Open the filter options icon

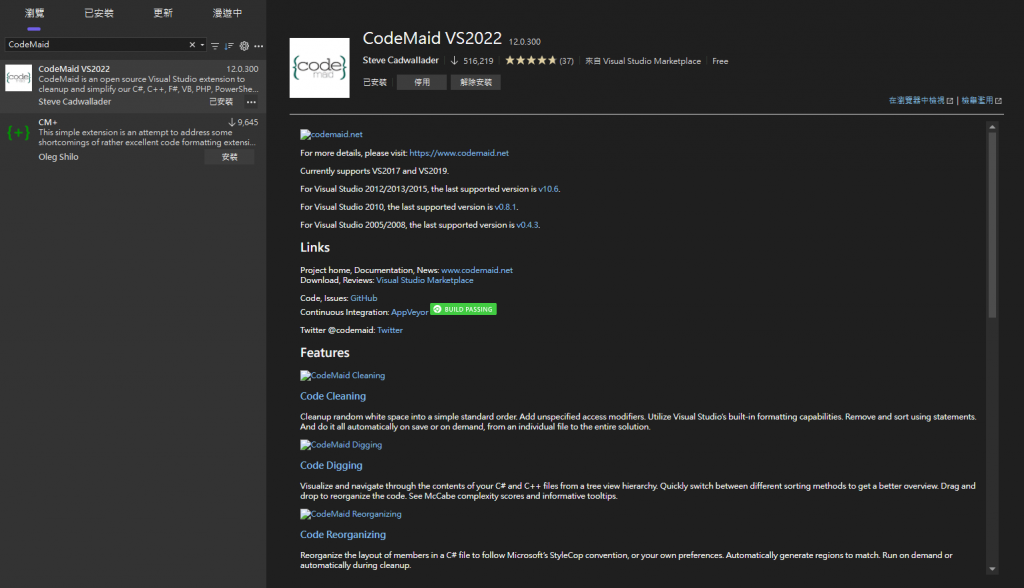215,46
